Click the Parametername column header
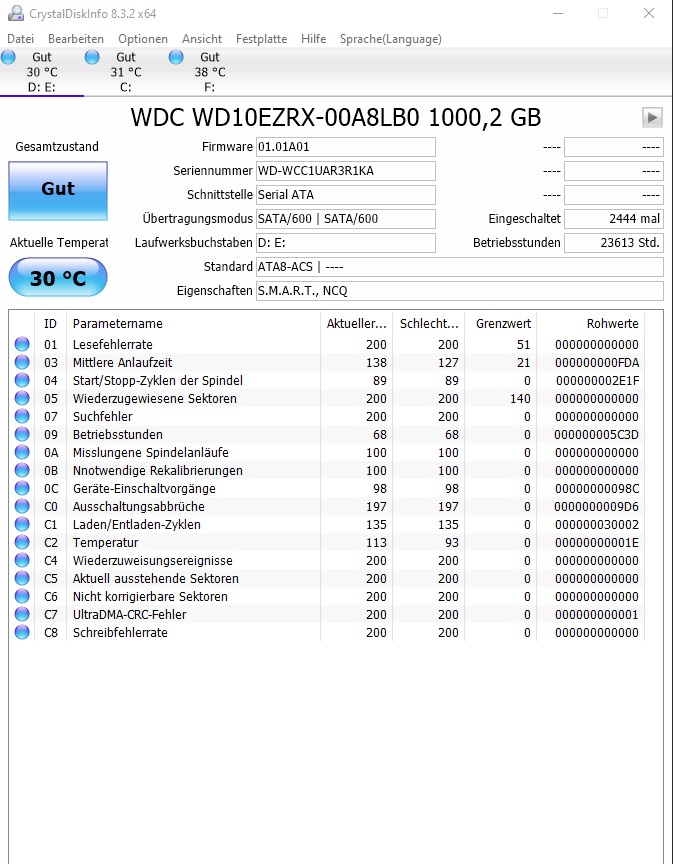 point(193,323)
